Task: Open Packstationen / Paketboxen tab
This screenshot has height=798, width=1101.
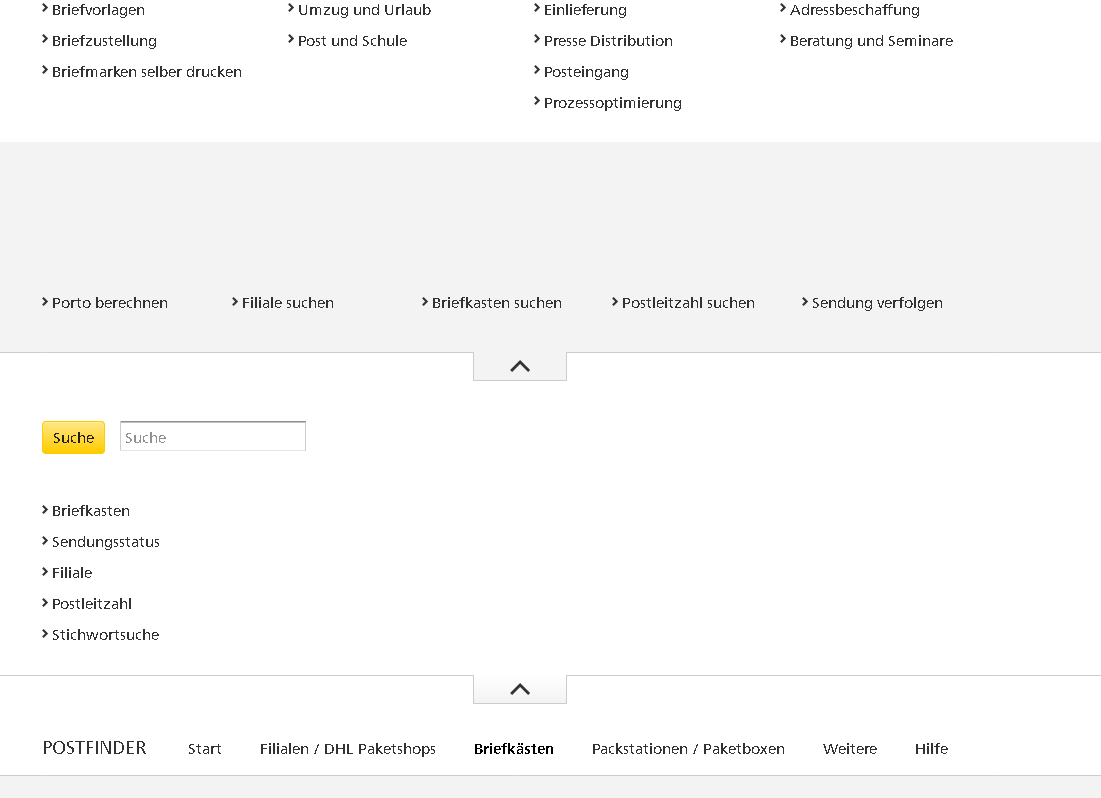Action: point(688,748)
